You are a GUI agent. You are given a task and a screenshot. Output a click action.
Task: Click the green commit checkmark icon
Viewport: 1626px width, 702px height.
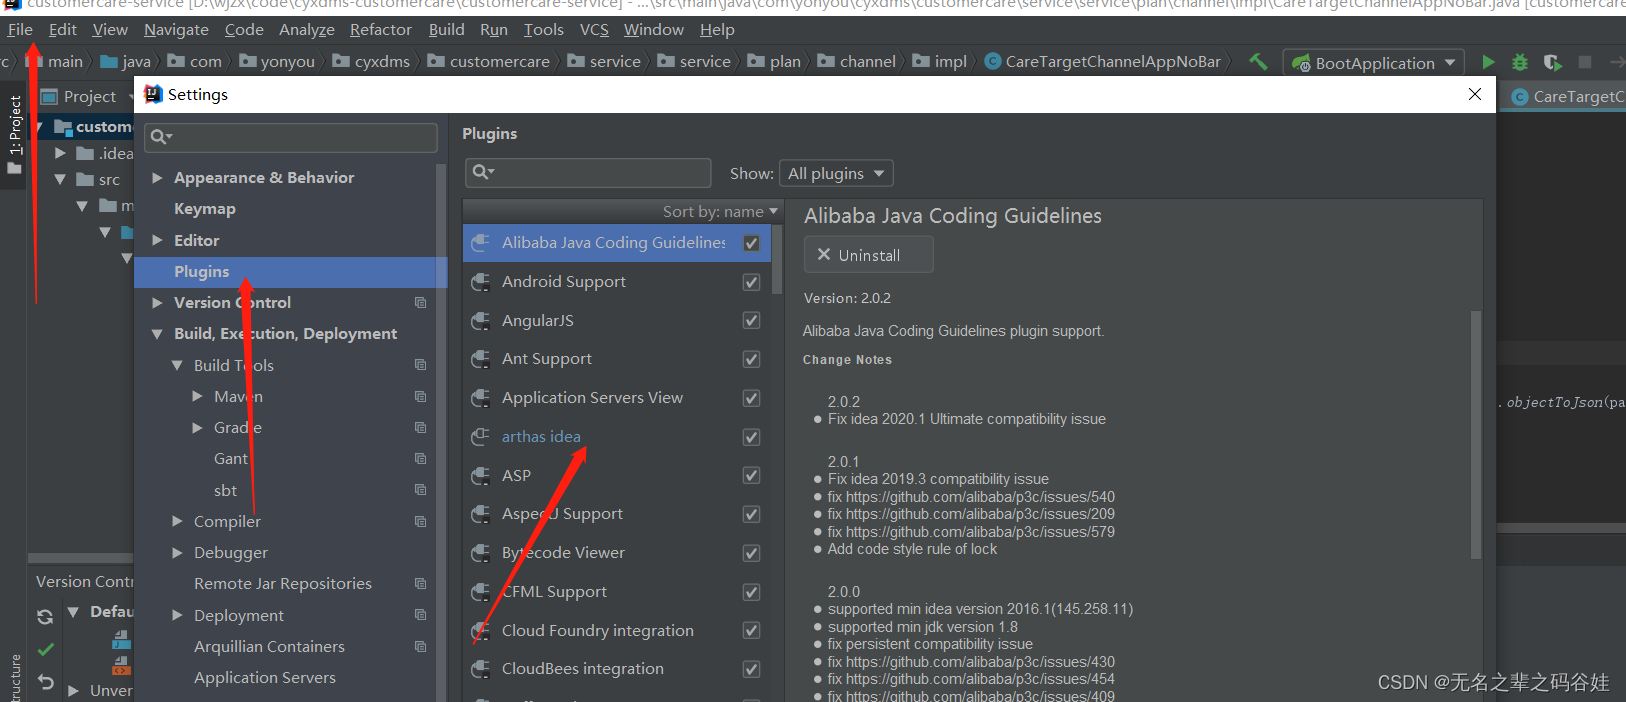(45, 649)
